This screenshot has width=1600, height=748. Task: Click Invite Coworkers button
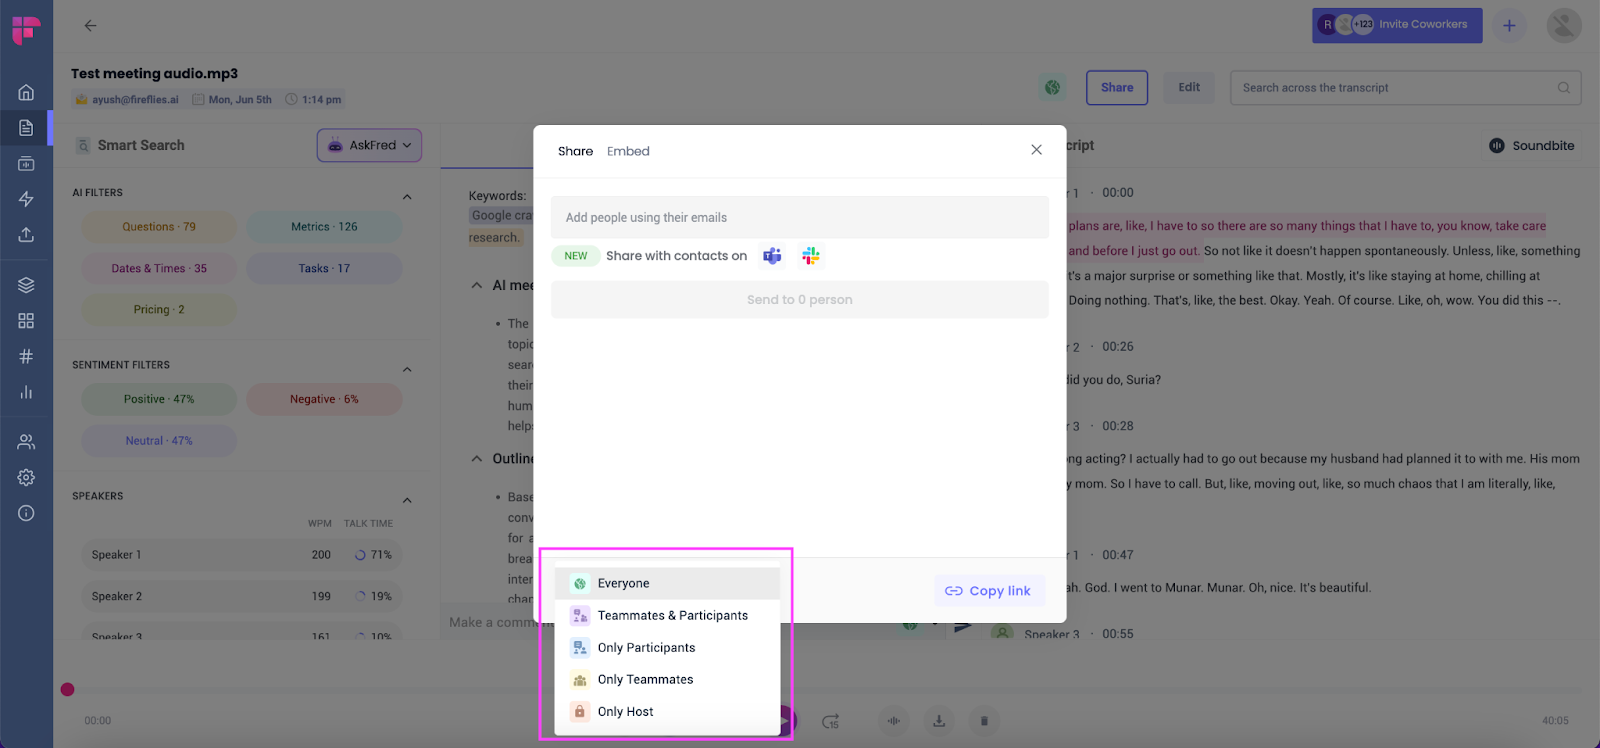(1397, 25)
